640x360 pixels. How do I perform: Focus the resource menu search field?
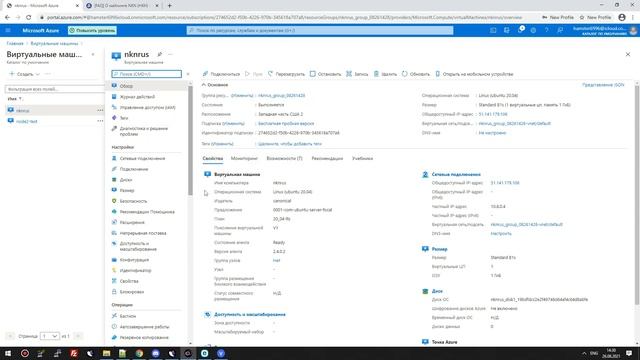tap(147, 74)
